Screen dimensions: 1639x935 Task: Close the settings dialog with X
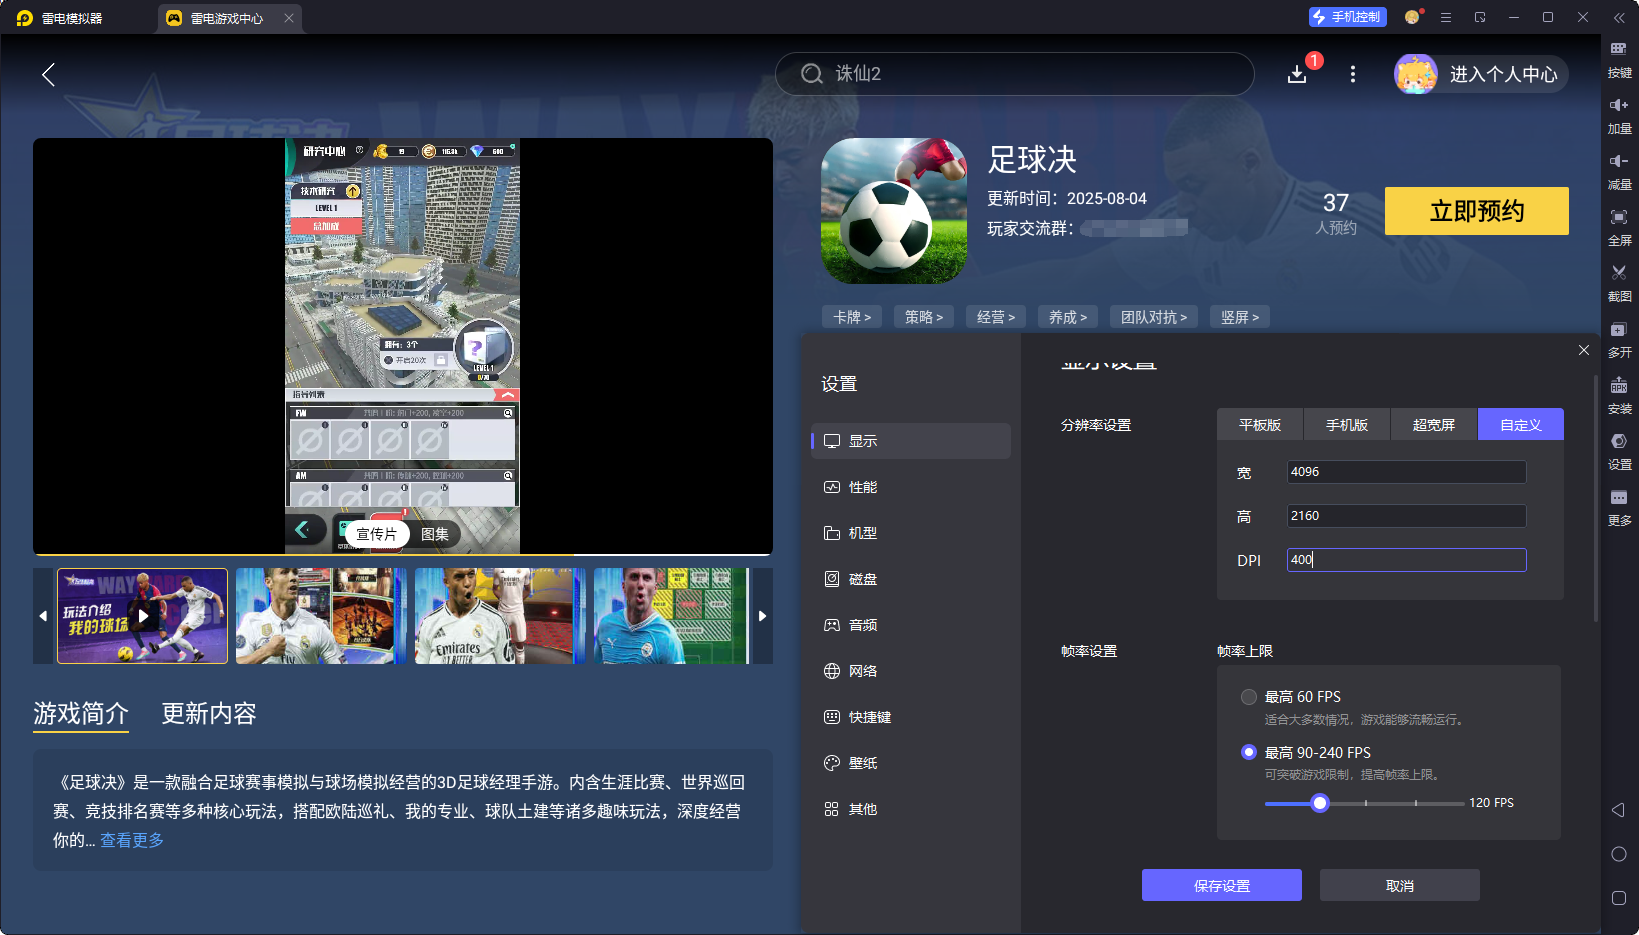[1584, 350]
